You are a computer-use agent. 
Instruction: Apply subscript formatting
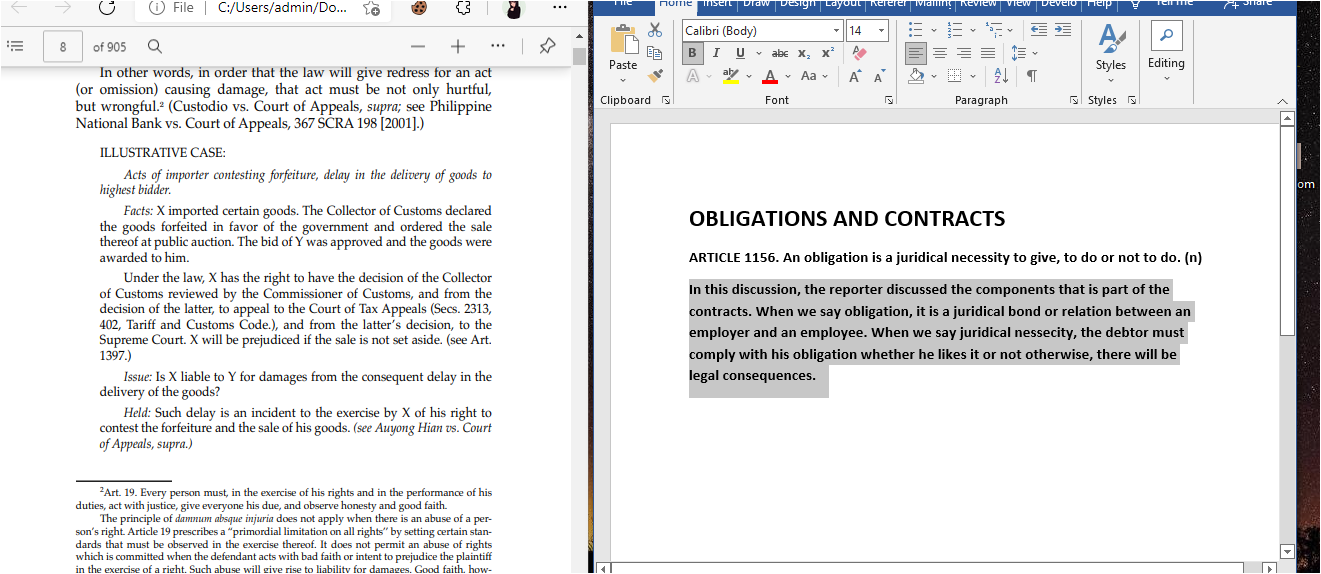(804, 53)
